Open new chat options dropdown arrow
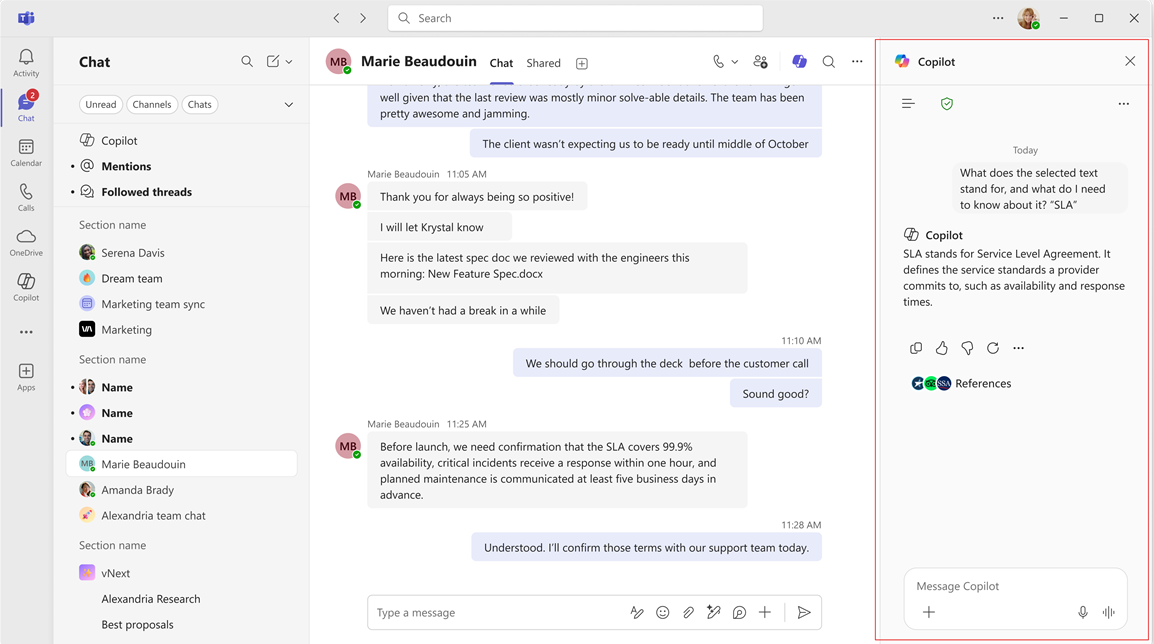 point(289,62)
